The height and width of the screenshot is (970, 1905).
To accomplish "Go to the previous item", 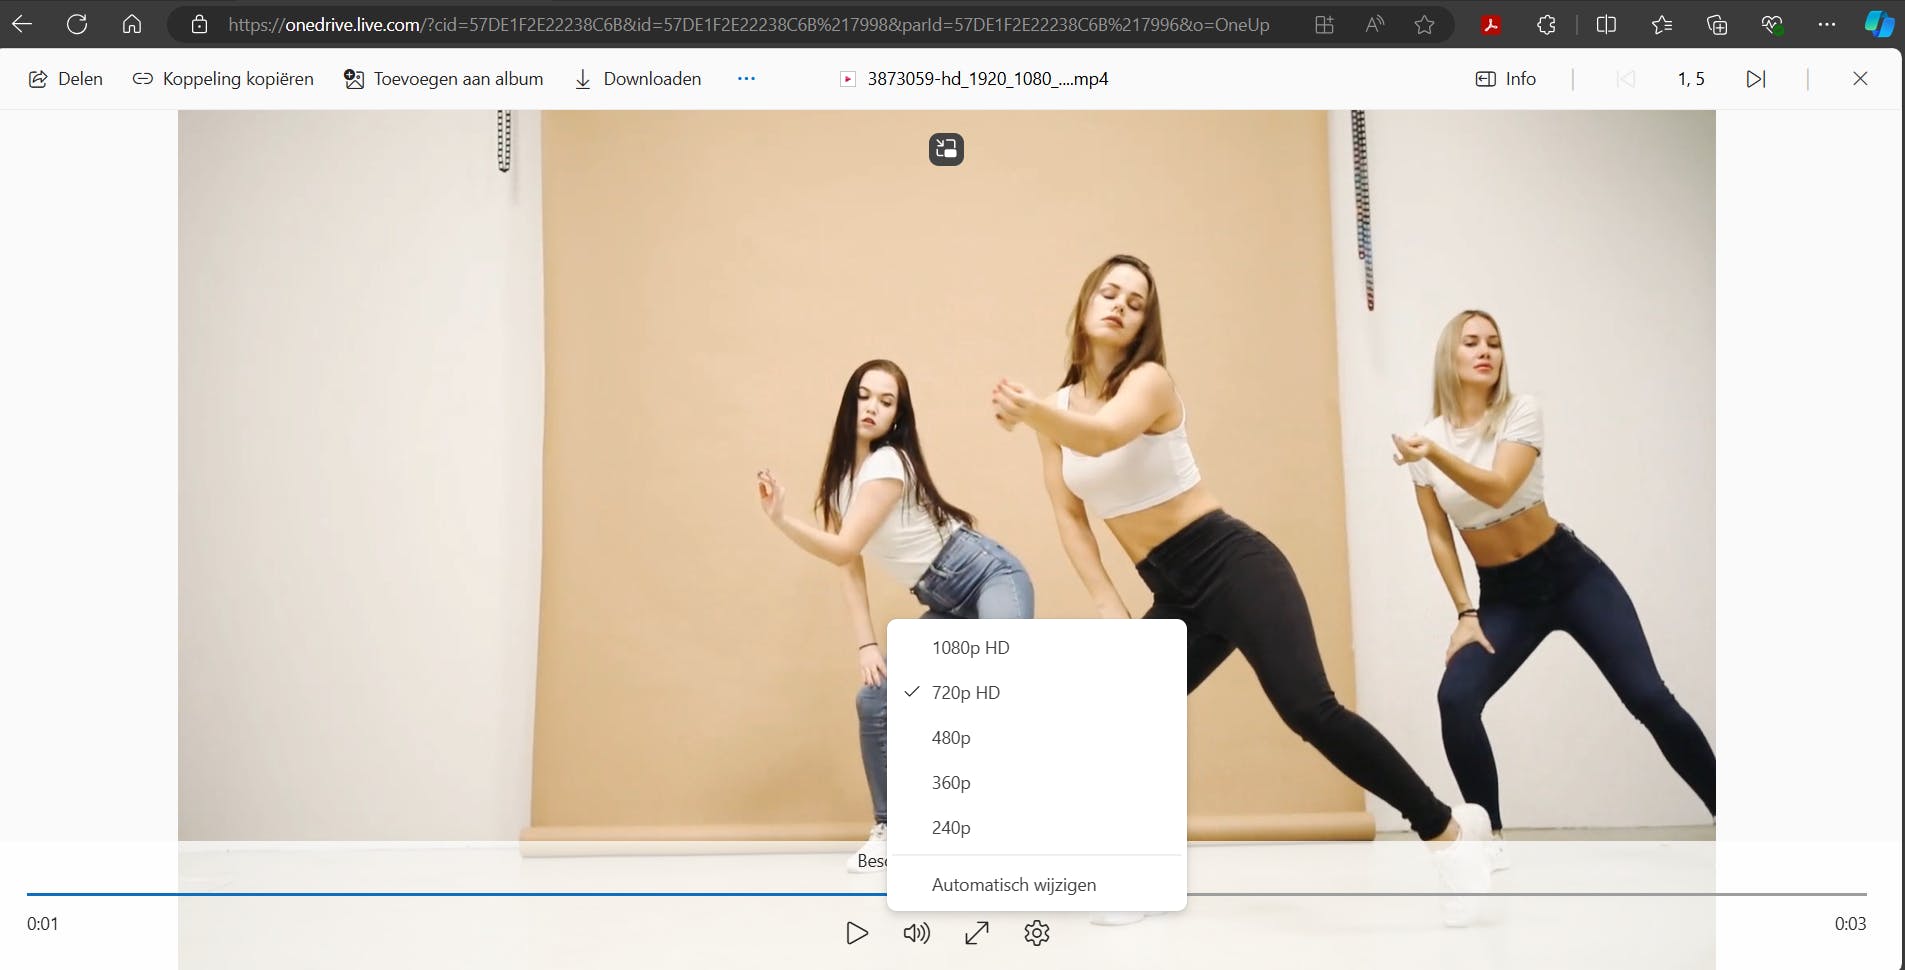I will point(1626,79).
